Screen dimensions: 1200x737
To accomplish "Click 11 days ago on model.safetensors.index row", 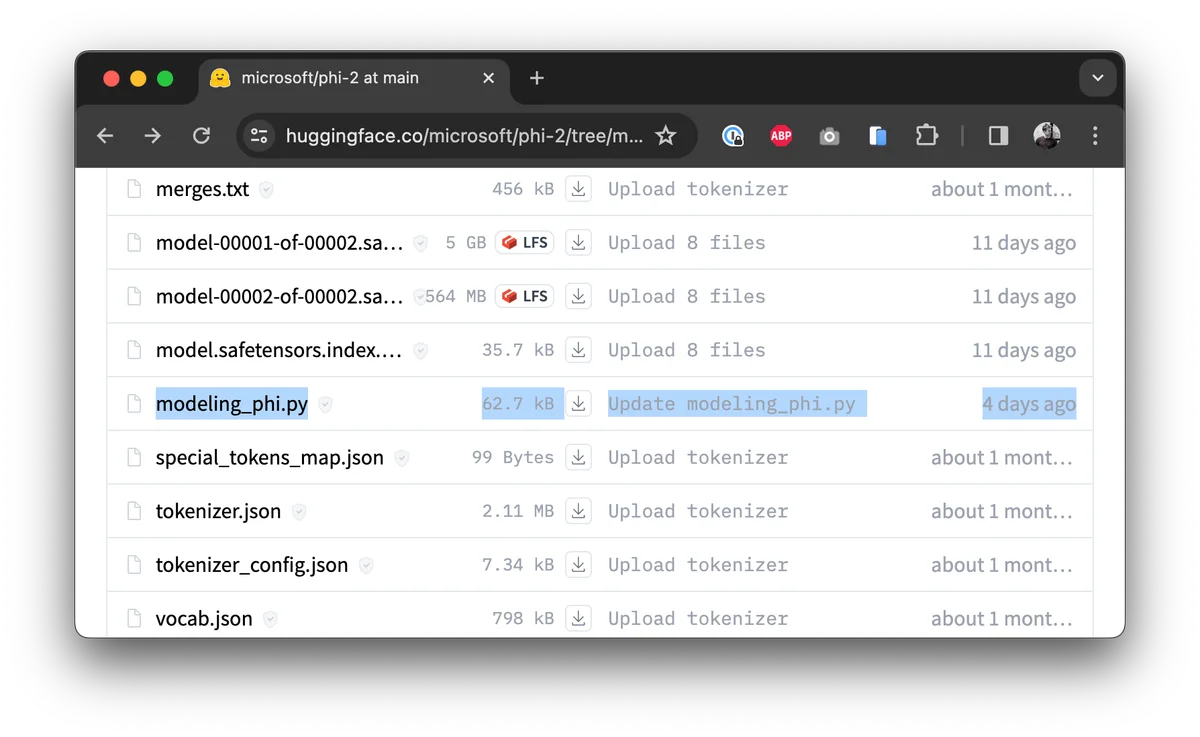I will (1024, 350).
